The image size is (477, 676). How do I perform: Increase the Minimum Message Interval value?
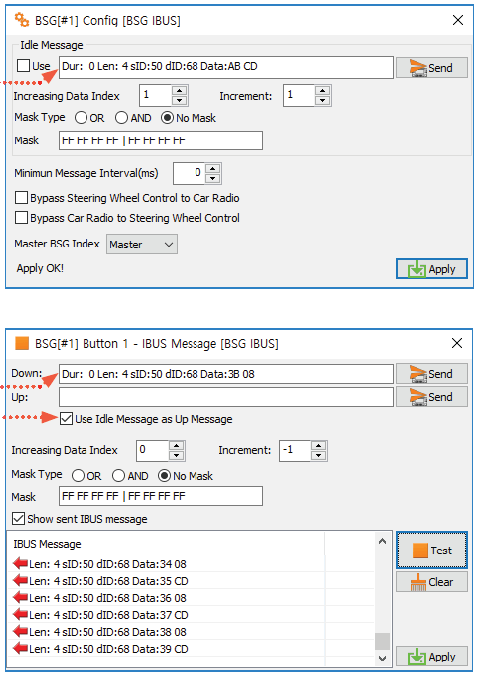212,169
